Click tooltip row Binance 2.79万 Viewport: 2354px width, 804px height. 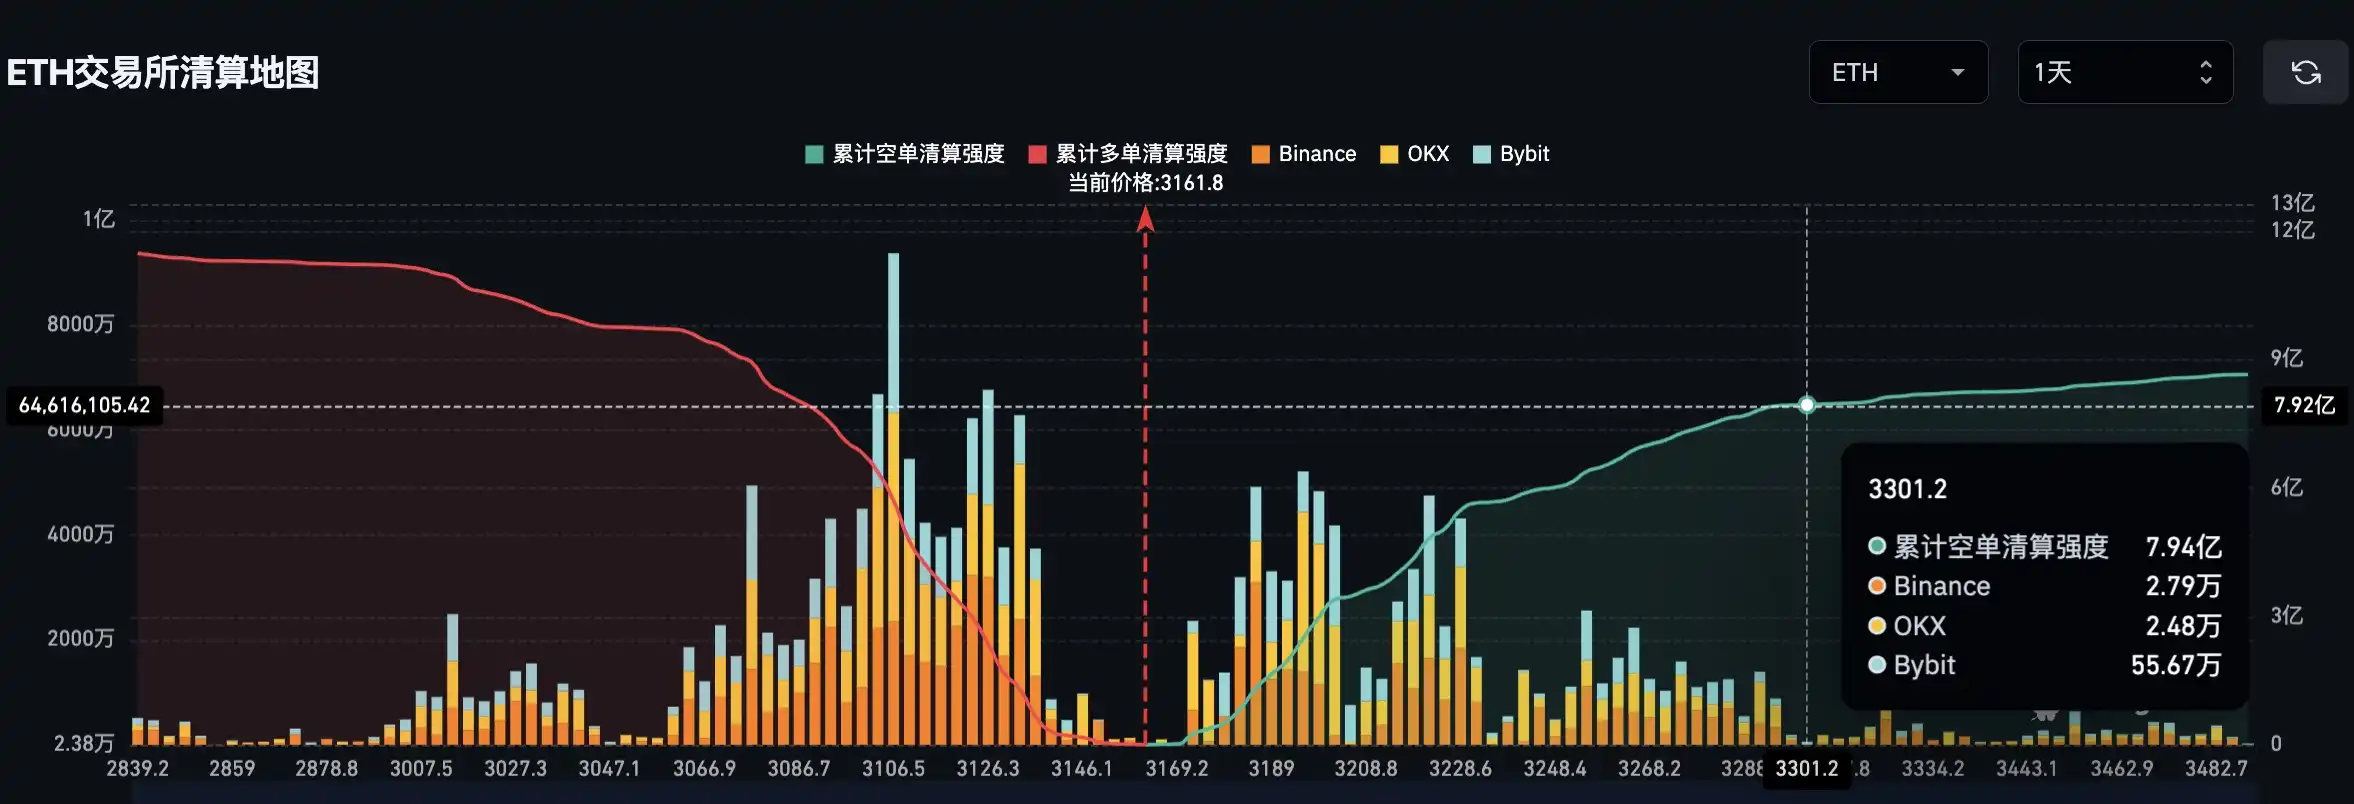2044,586
